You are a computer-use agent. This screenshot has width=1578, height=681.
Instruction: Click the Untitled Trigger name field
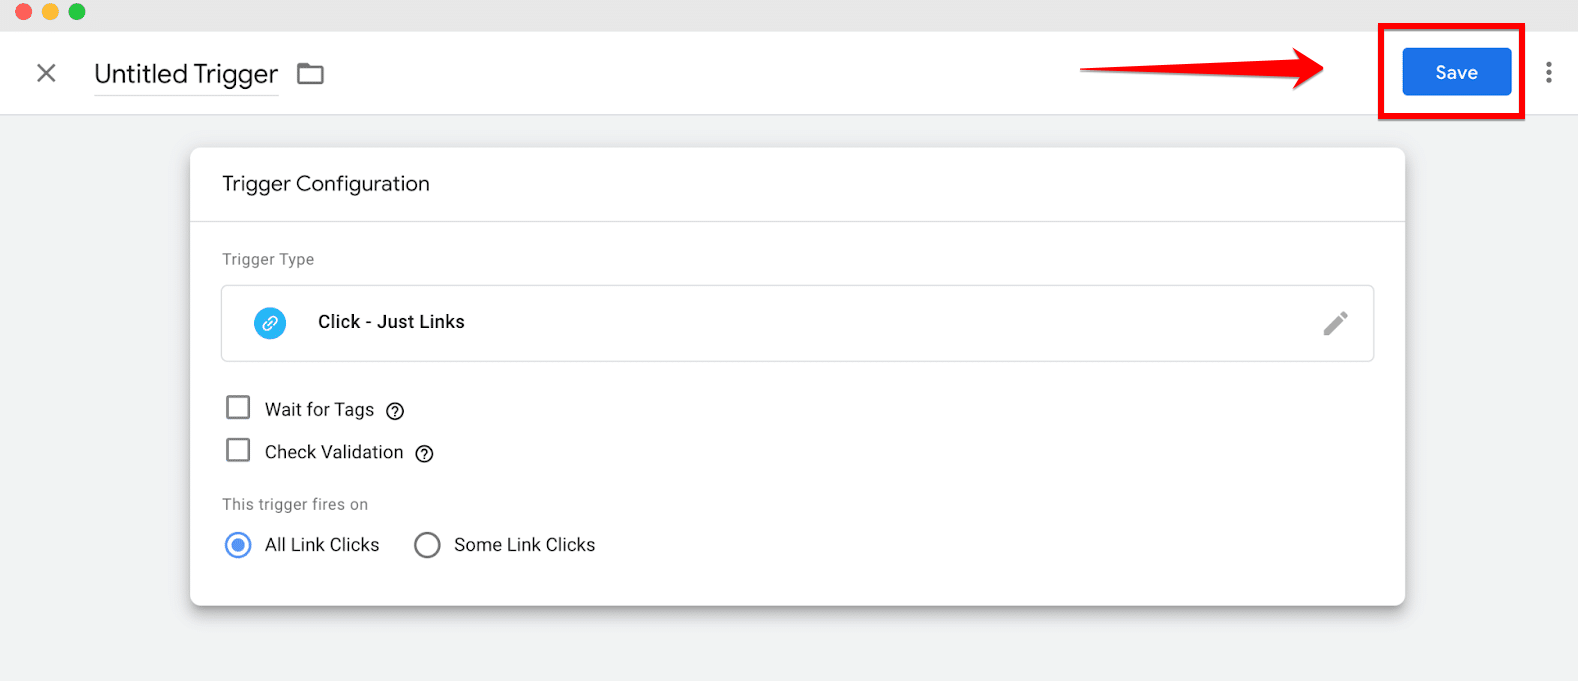(186, 74)
